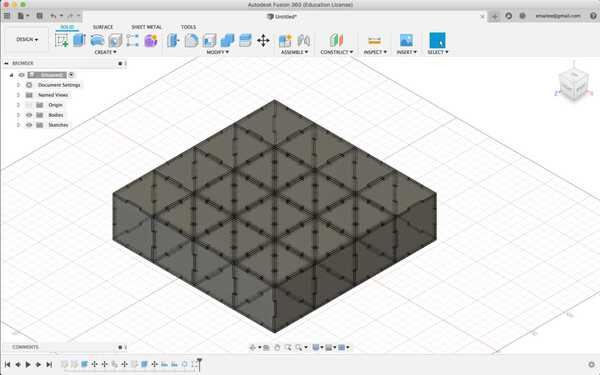
Task: Click the Move/Copy arrows icon
Action: tap(263, 41)
